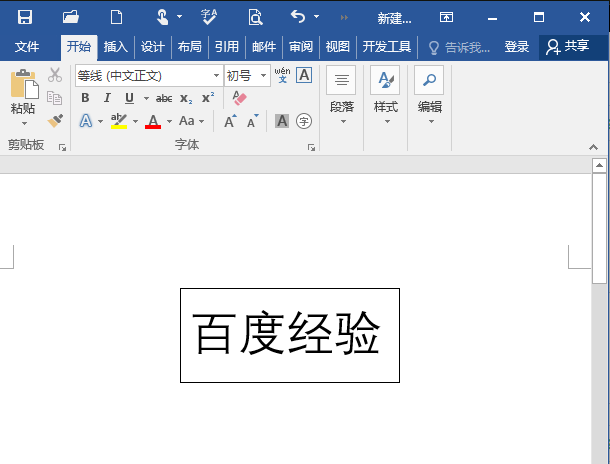Image resolution: width=610 pixels, height=464 pixels.
Task: Switch to the 开发工具 Developer tab
Action: 387,47
